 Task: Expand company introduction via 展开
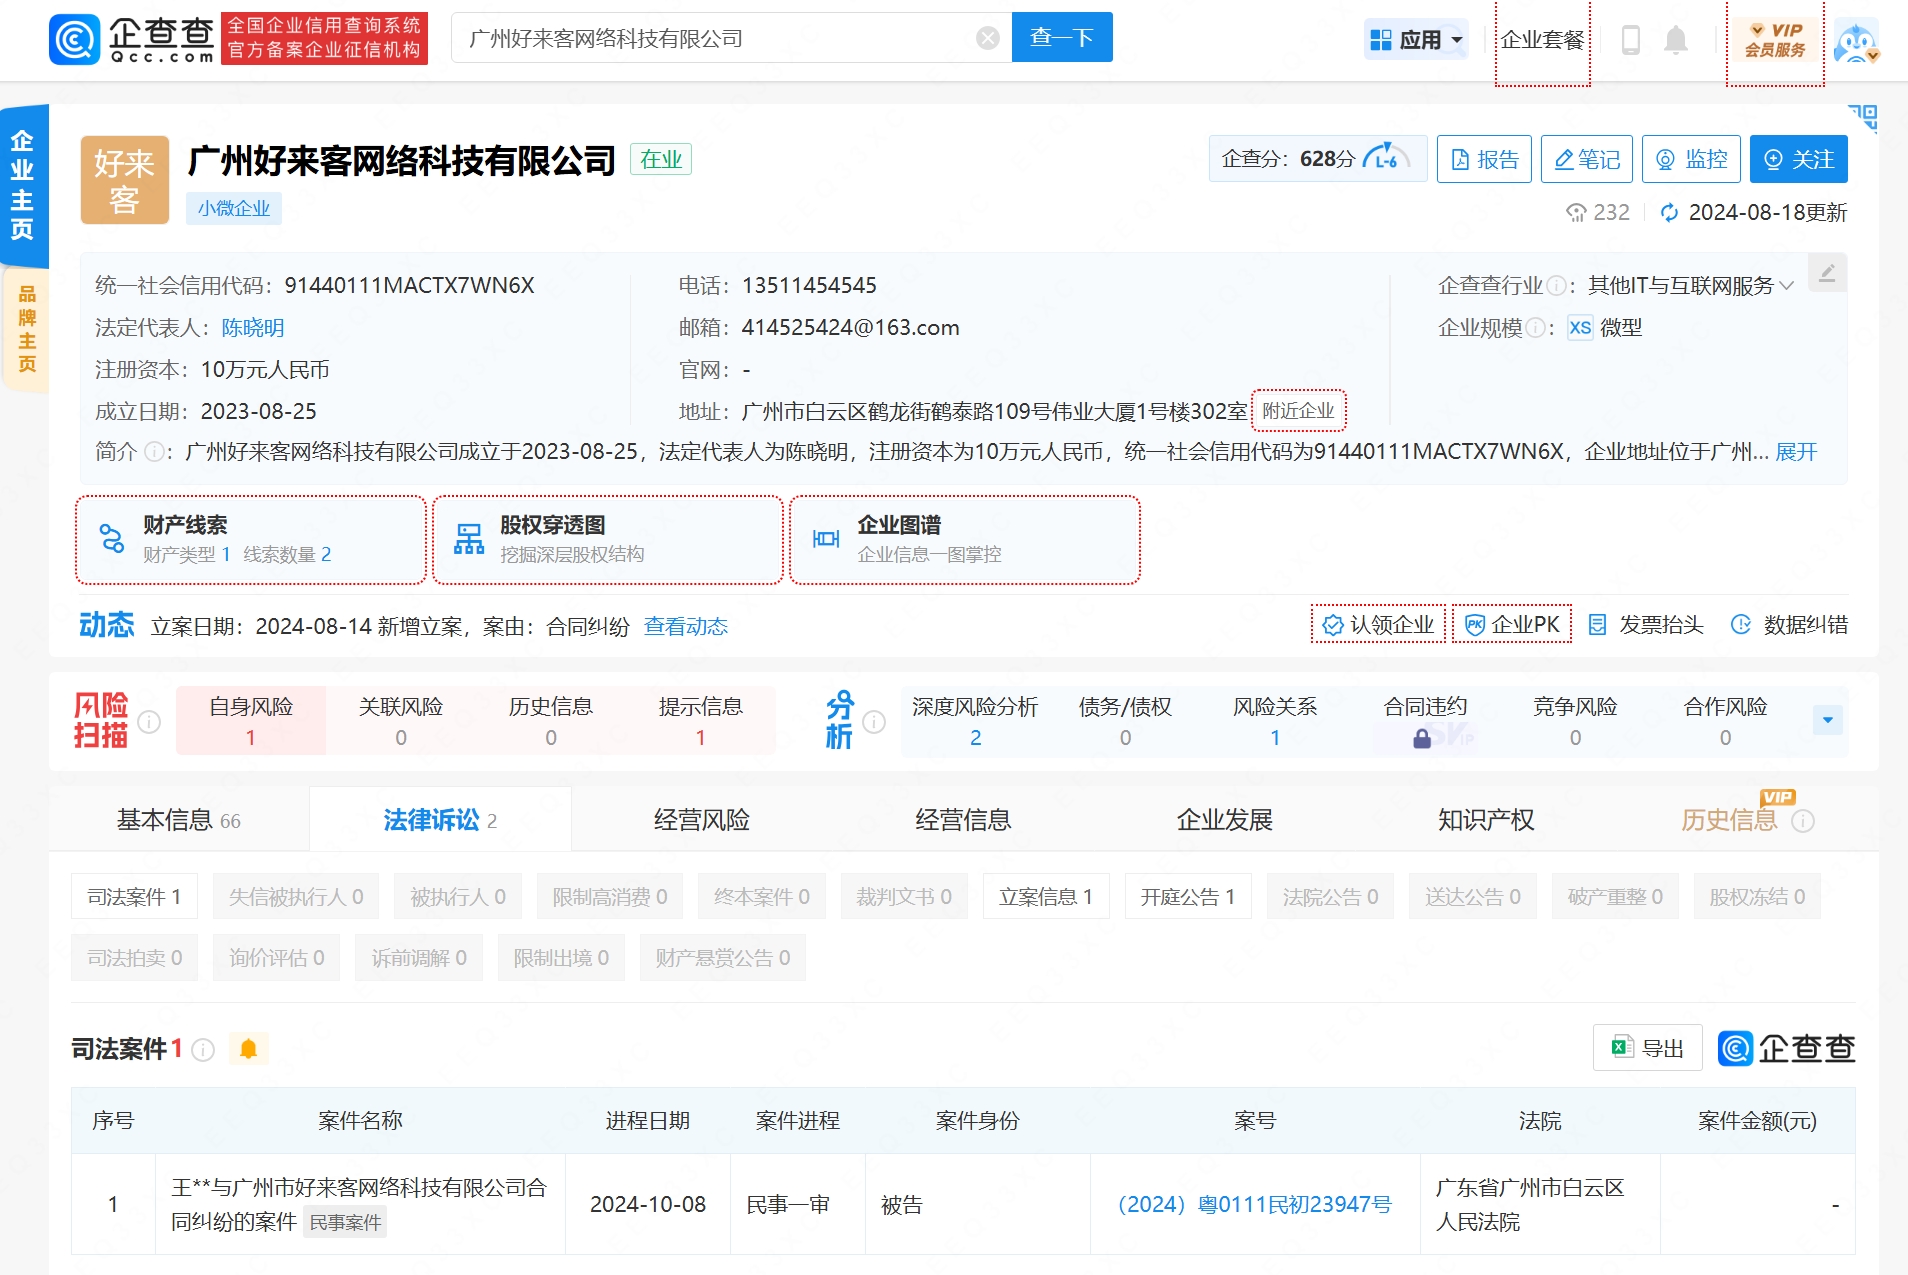pos(1796,452)
